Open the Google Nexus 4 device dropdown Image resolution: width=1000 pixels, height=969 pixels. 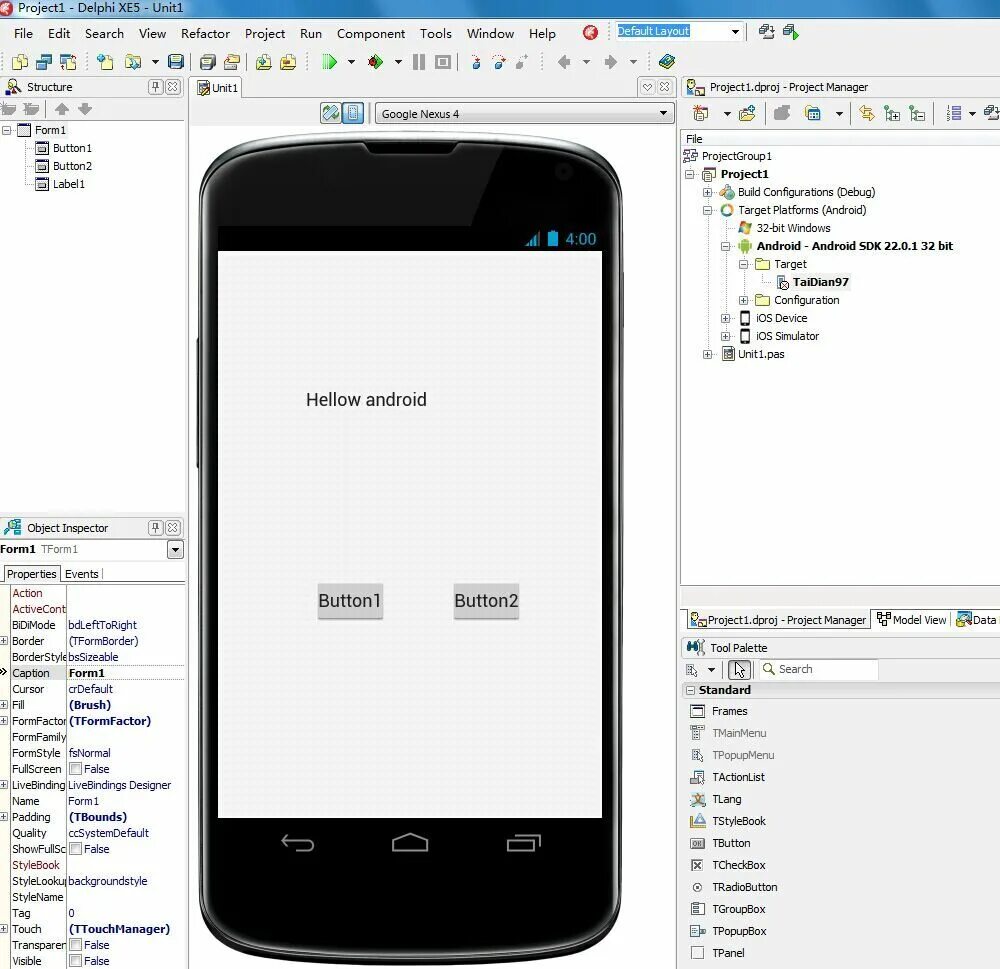663,113
